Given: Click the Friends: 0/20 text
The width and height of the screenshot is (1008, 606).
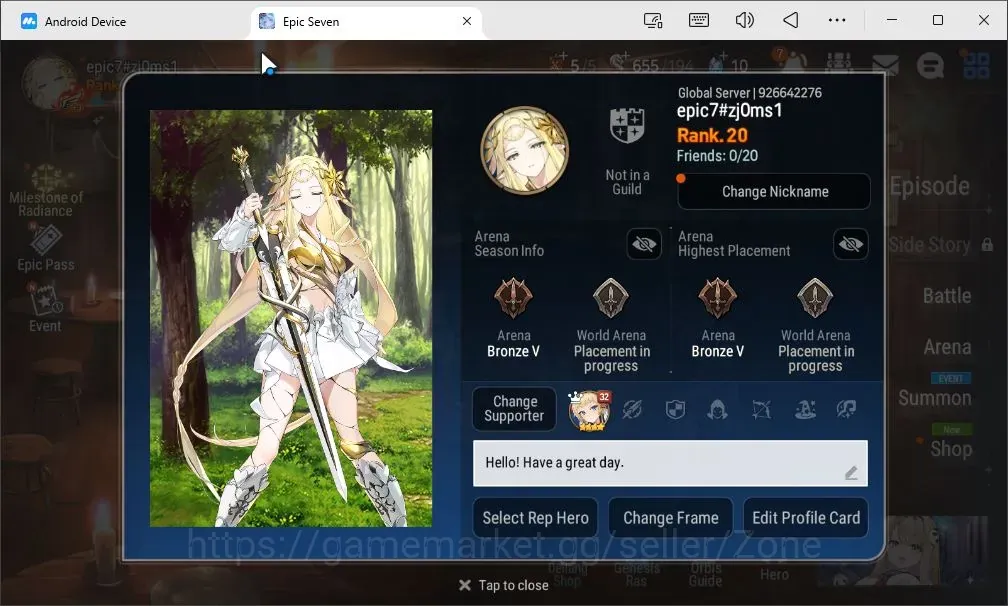Looking at the screenshot, I should pos(717,156).
